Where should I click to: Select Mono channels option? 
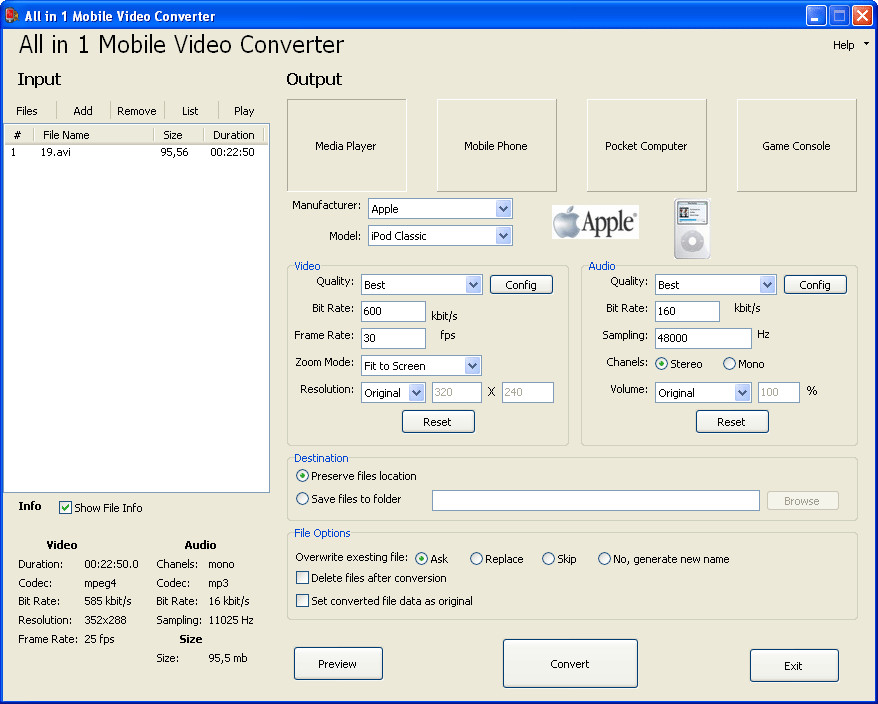click(x=729, y=364)
